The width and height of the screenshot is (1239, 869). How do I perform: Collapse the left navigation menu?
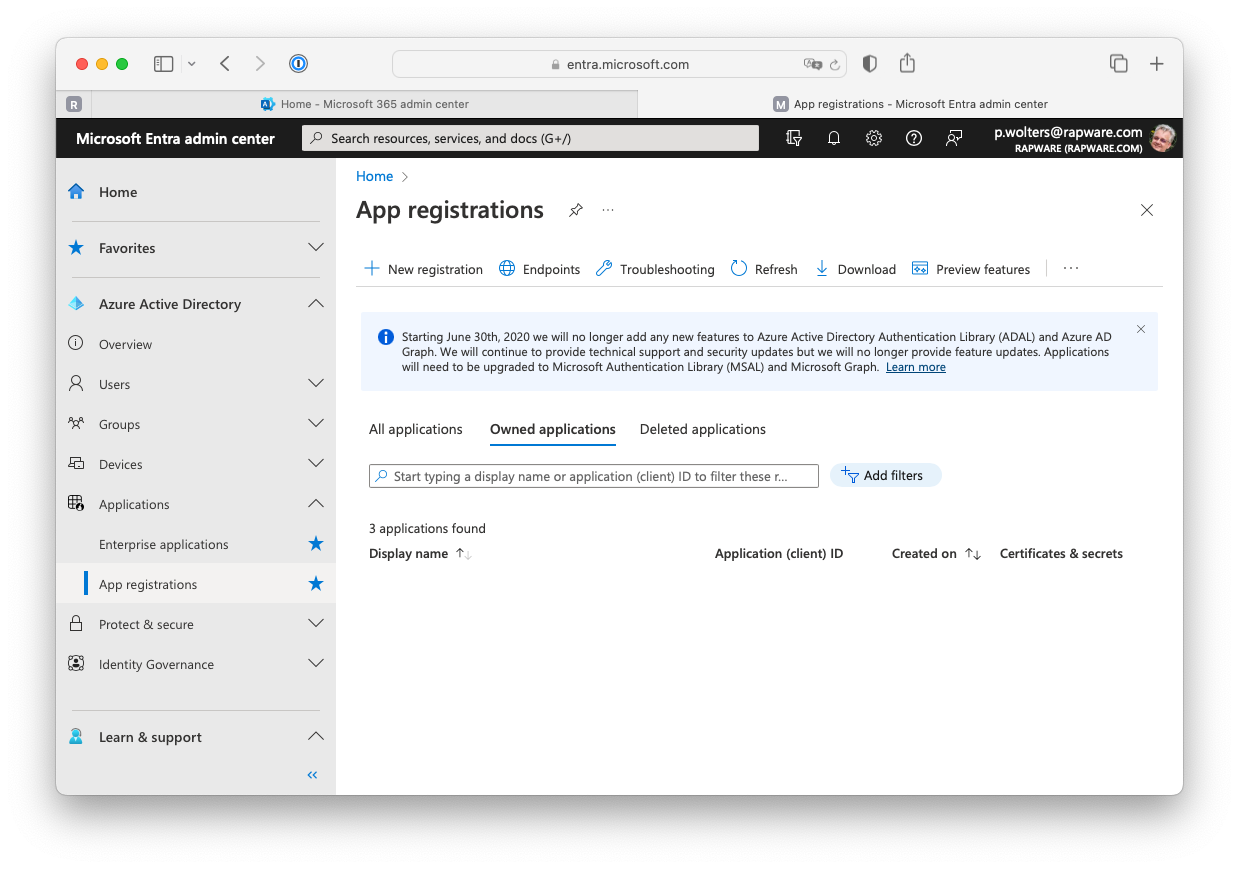pyautogui.click(x=312, y=775)
